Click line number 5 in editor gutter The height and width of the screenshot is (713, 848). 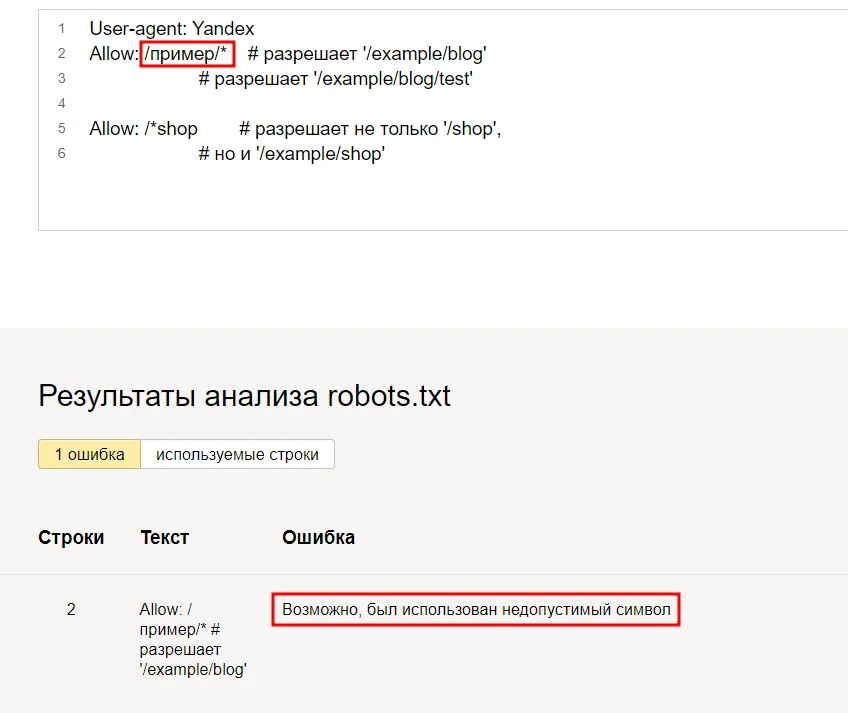[x=62, y=129]
